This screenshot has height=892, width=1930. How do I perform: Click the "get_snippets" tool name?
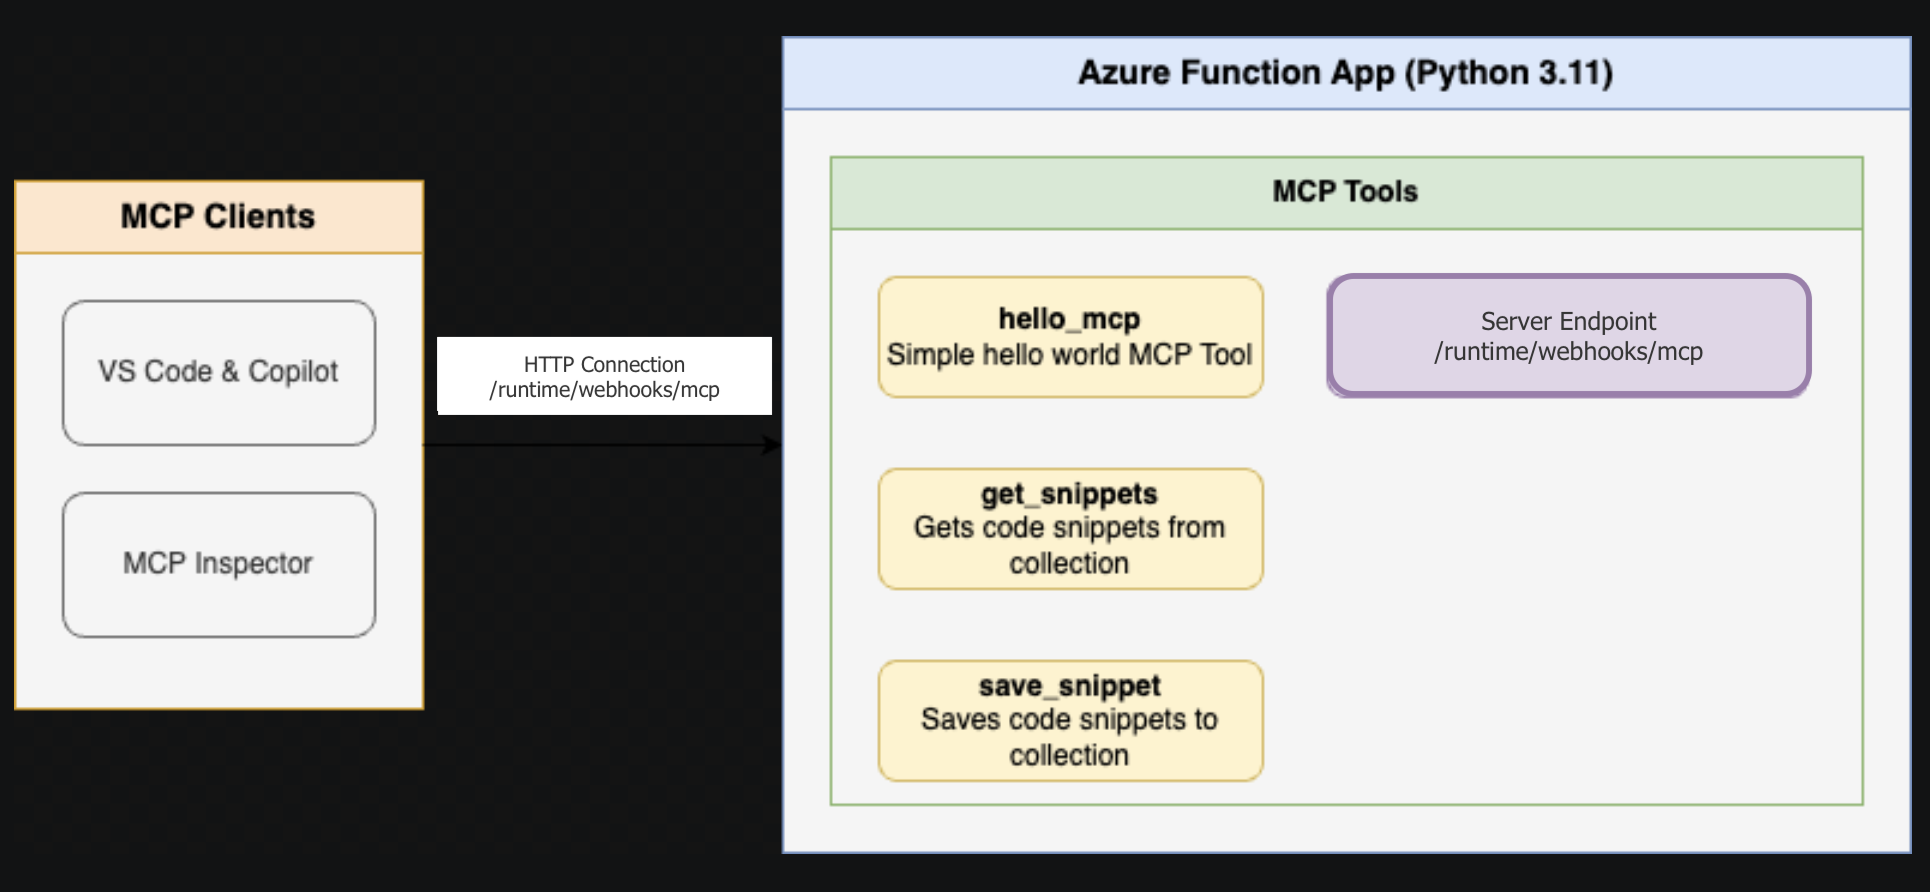[1069, 494]
